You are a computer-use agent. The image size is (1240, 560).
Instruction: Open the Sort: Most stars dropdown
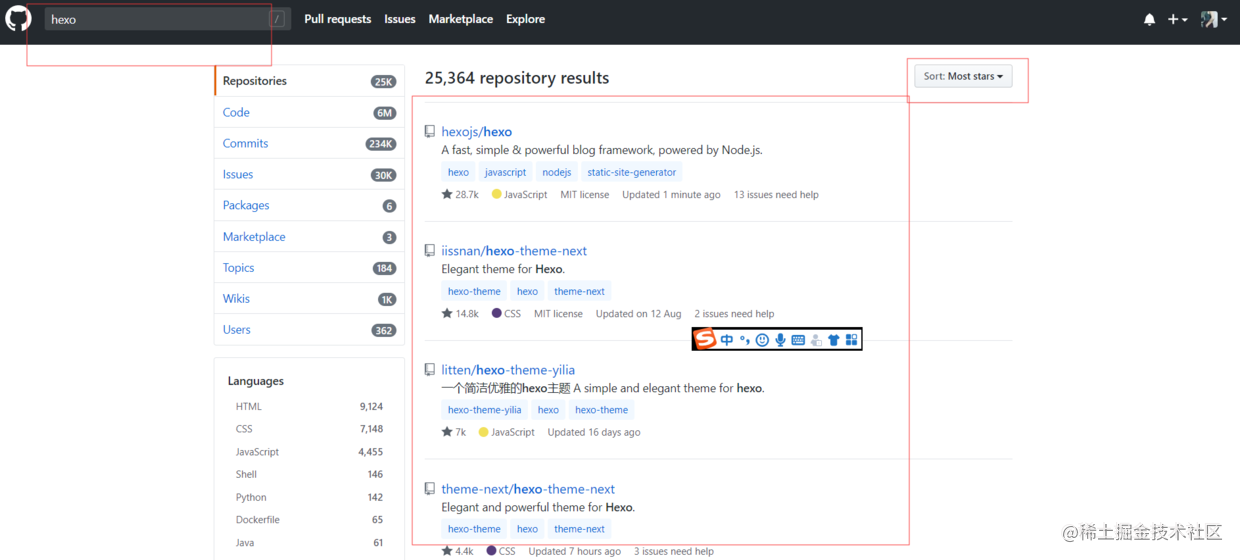point(963,76)
